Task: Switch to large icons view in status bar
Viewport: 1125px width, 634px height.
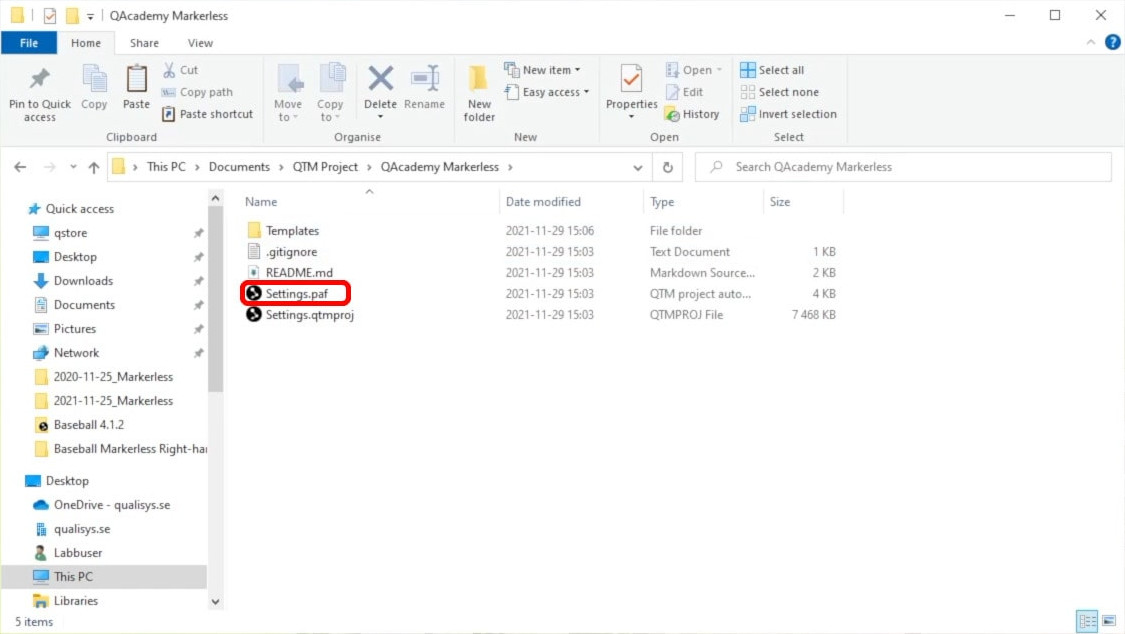Action: point(1108,621)
